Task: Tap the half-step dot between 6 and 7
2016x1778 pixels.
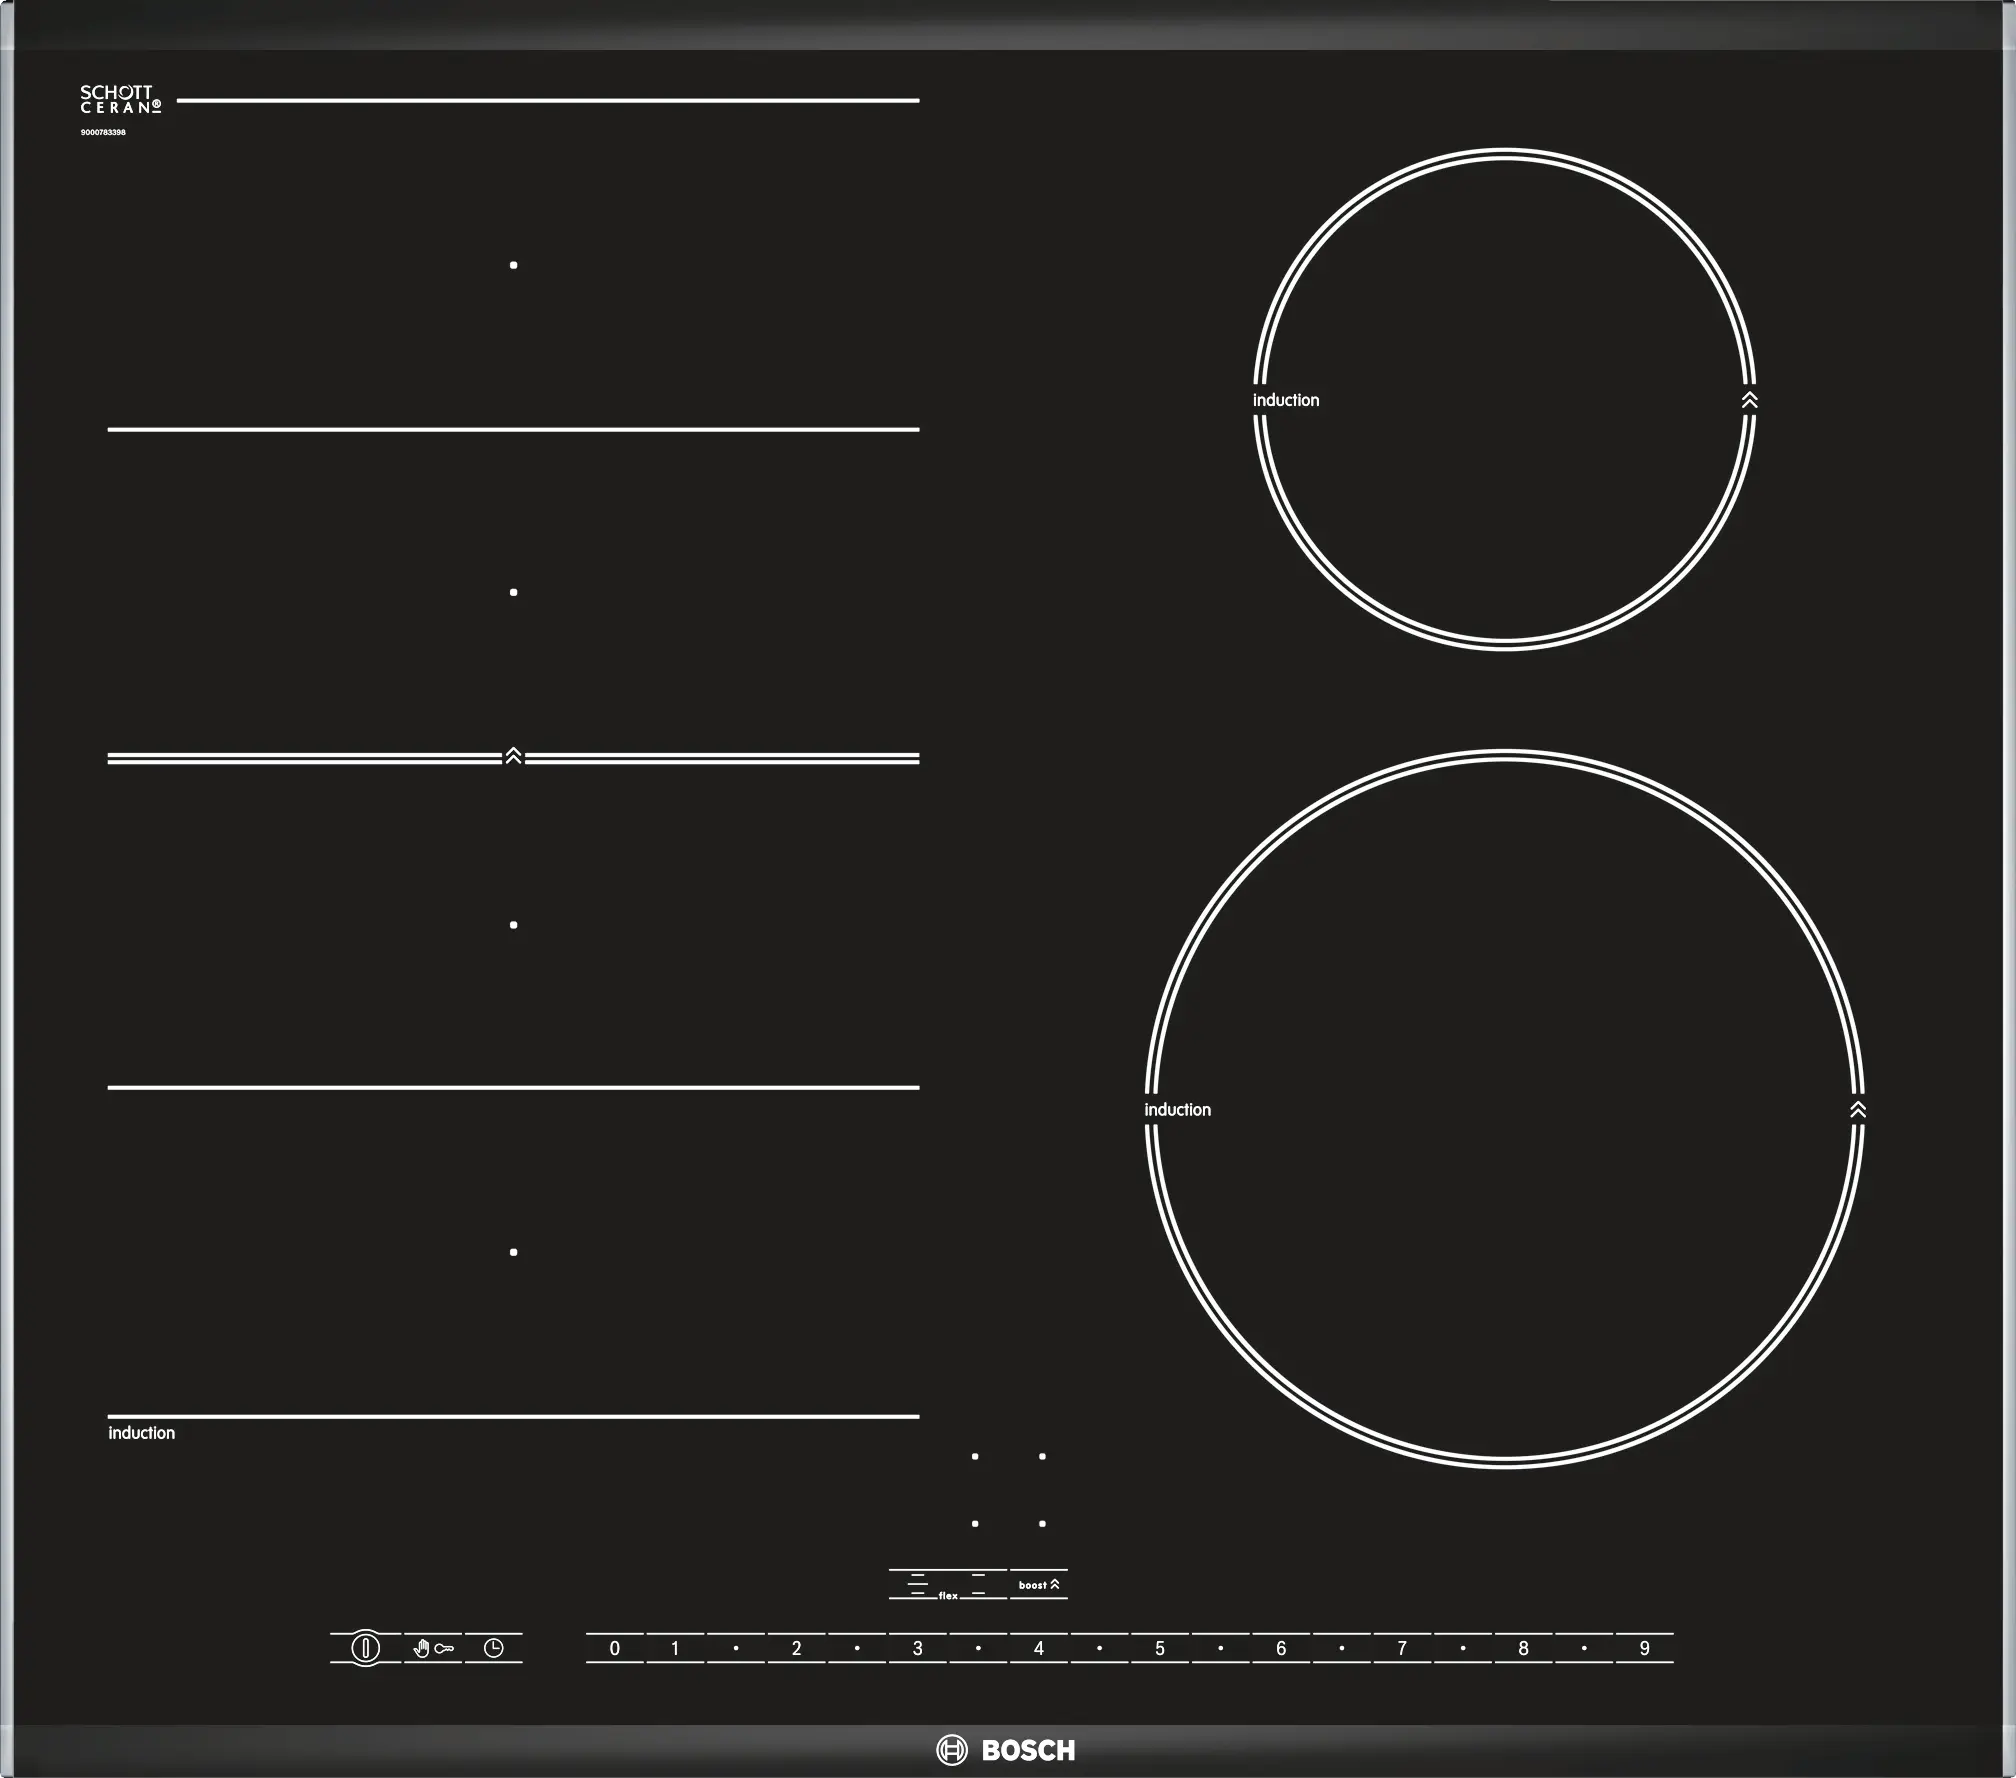Action: tap(1341, 1648)
